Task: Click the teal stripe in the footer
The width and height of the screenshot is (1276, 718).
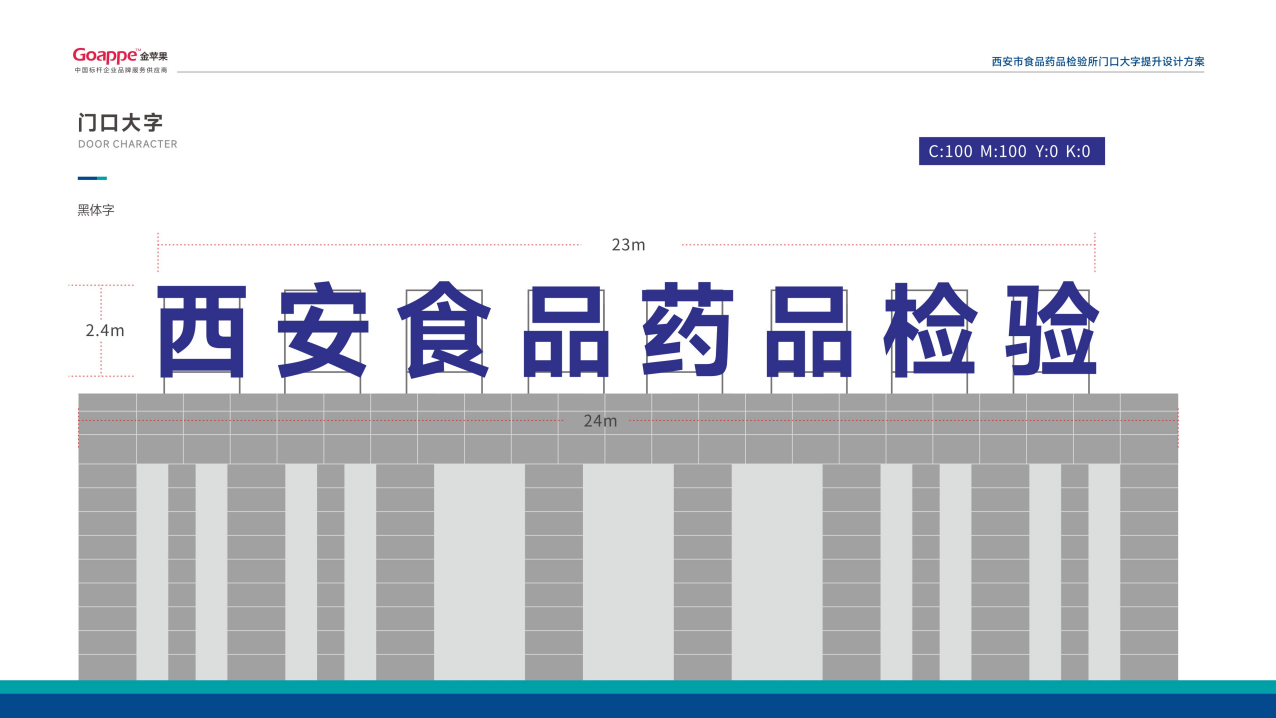Action: pos(638,687)
